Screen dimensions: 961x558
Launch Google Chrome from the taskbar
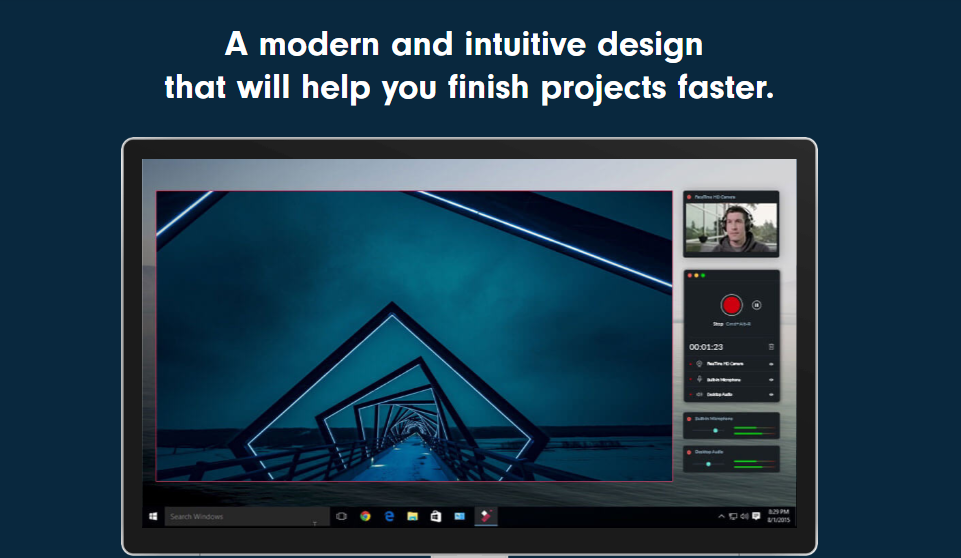pyautogui.click(x=365, y=516)
